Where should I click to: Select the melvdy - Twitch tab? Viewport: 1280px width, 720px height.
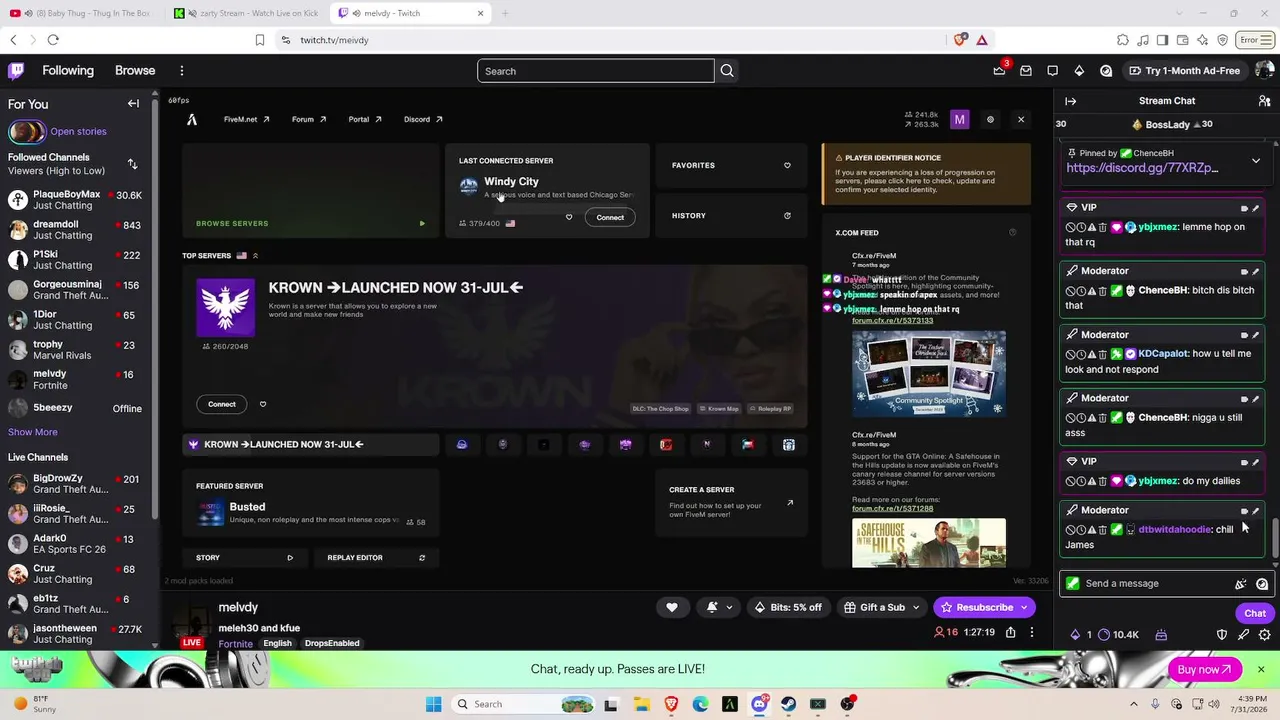click(410, 13)
